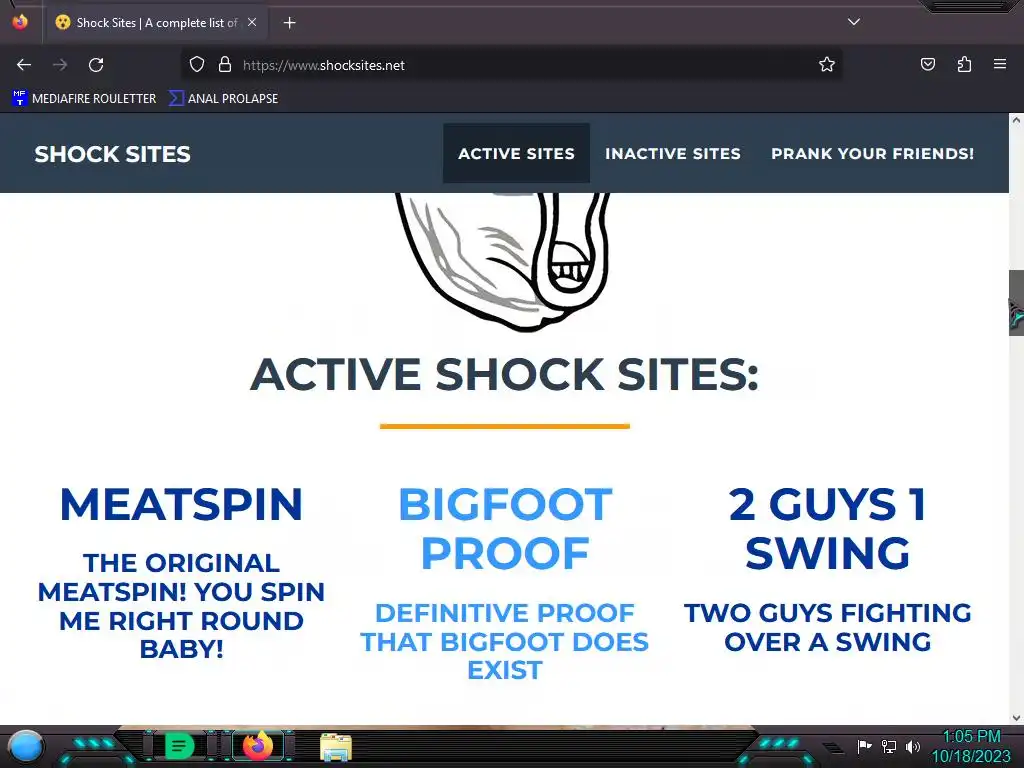Screen dimensions: 1024x768
Task: Open the BIGFOOT PROOF link
Action: coord(505,529)
